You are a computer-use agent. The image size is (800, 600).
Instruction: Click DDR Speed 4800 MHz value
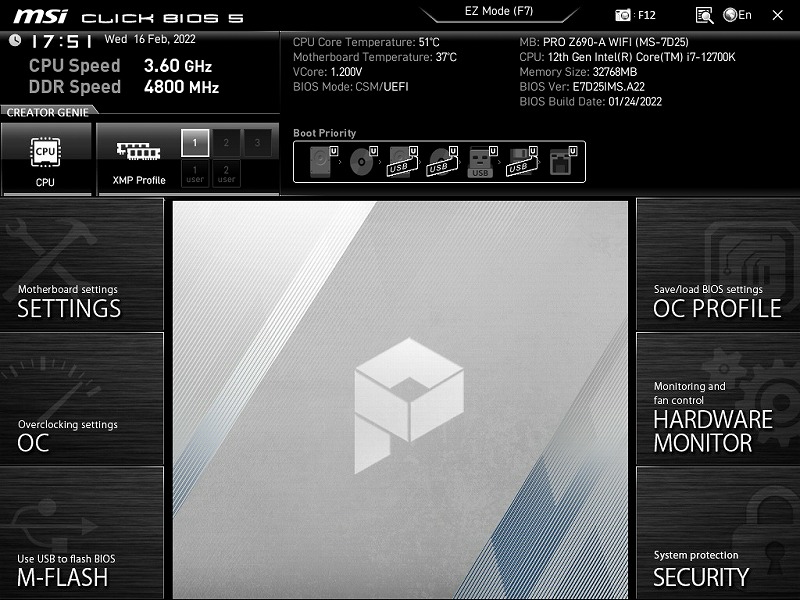point(181,87)
